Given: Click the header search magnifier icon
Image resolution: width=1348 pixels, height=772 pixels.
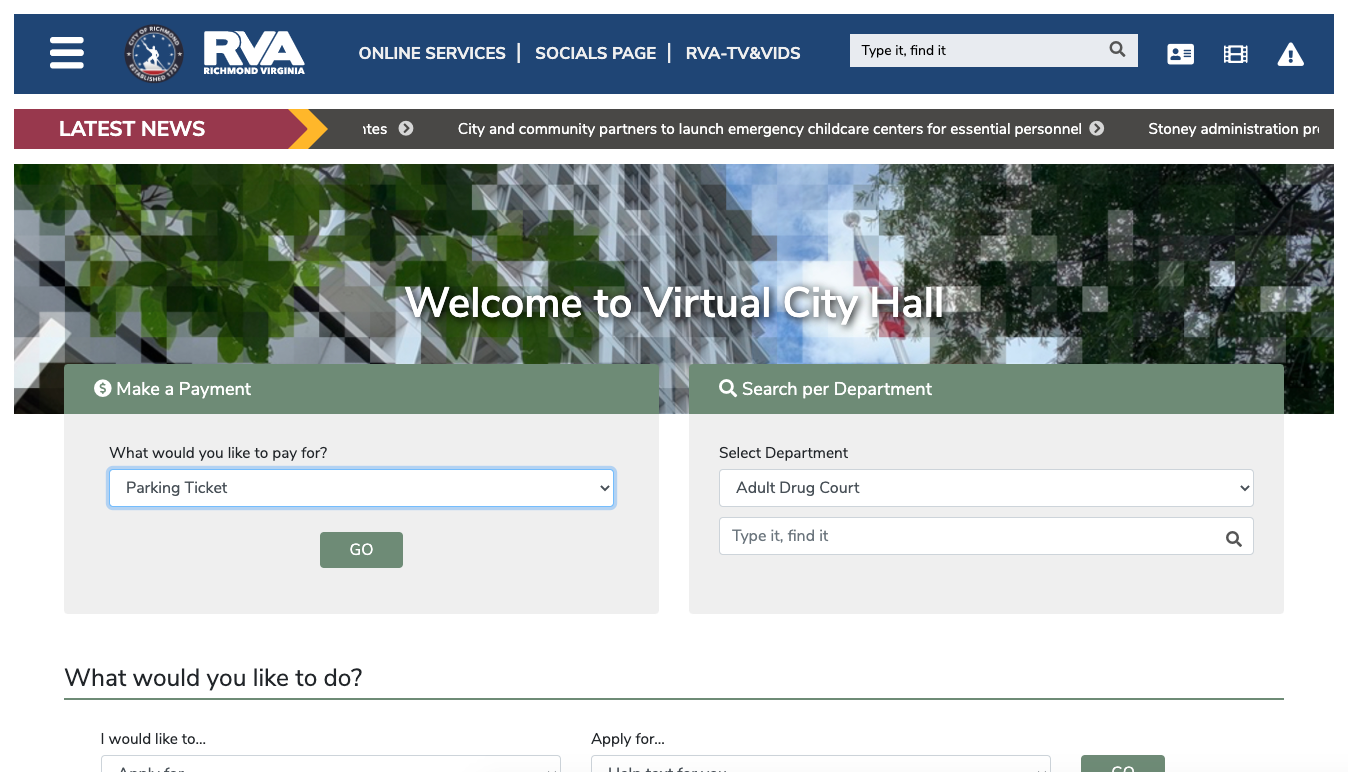Looking at the screenshot, I should [x=1117, y=50].
